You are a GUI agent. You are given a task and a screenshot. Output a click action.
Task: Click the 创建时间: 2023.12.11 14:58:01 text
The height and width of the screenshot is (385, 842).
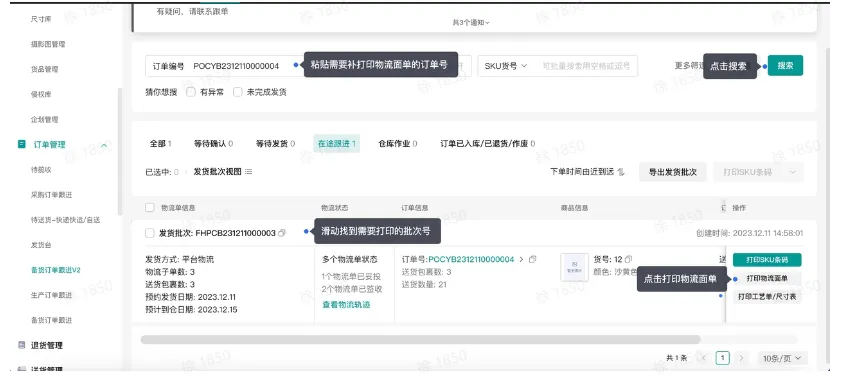point(749,233)
